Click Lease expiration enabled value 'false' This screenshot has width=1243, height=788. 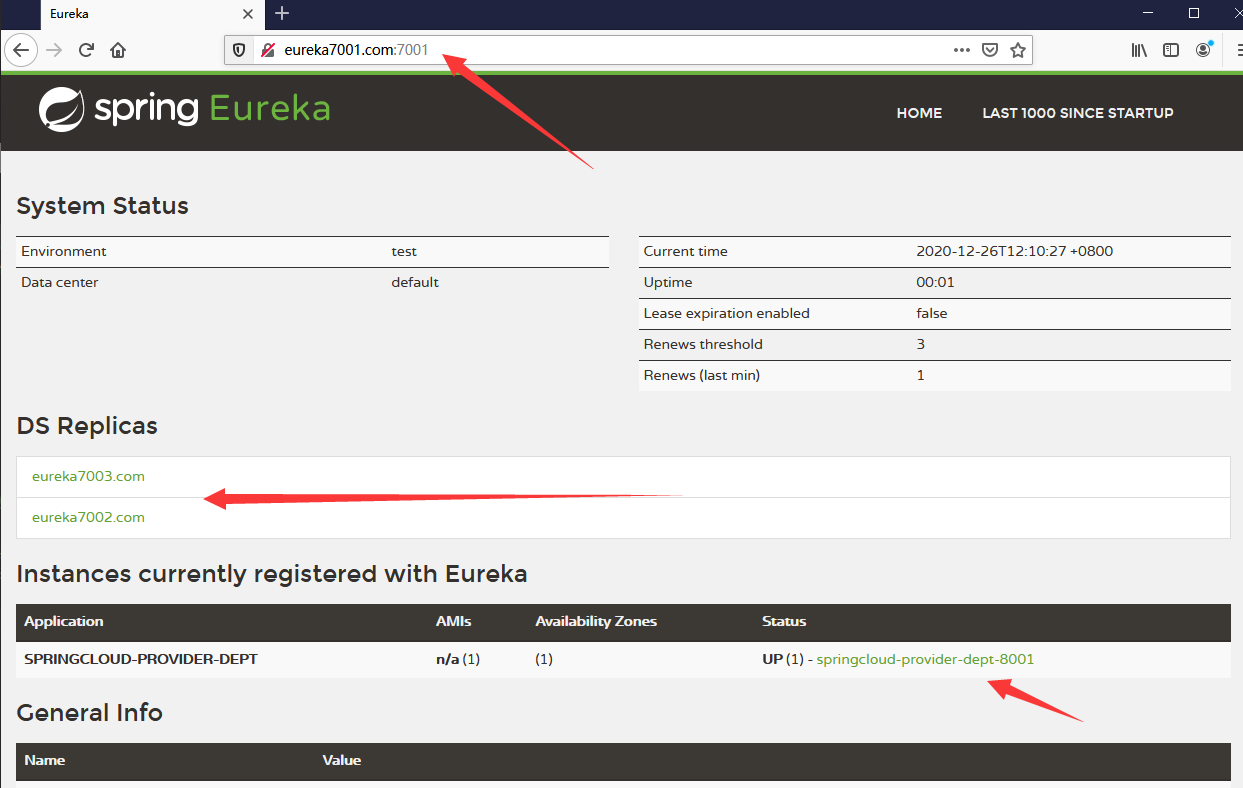pos(931,313)
